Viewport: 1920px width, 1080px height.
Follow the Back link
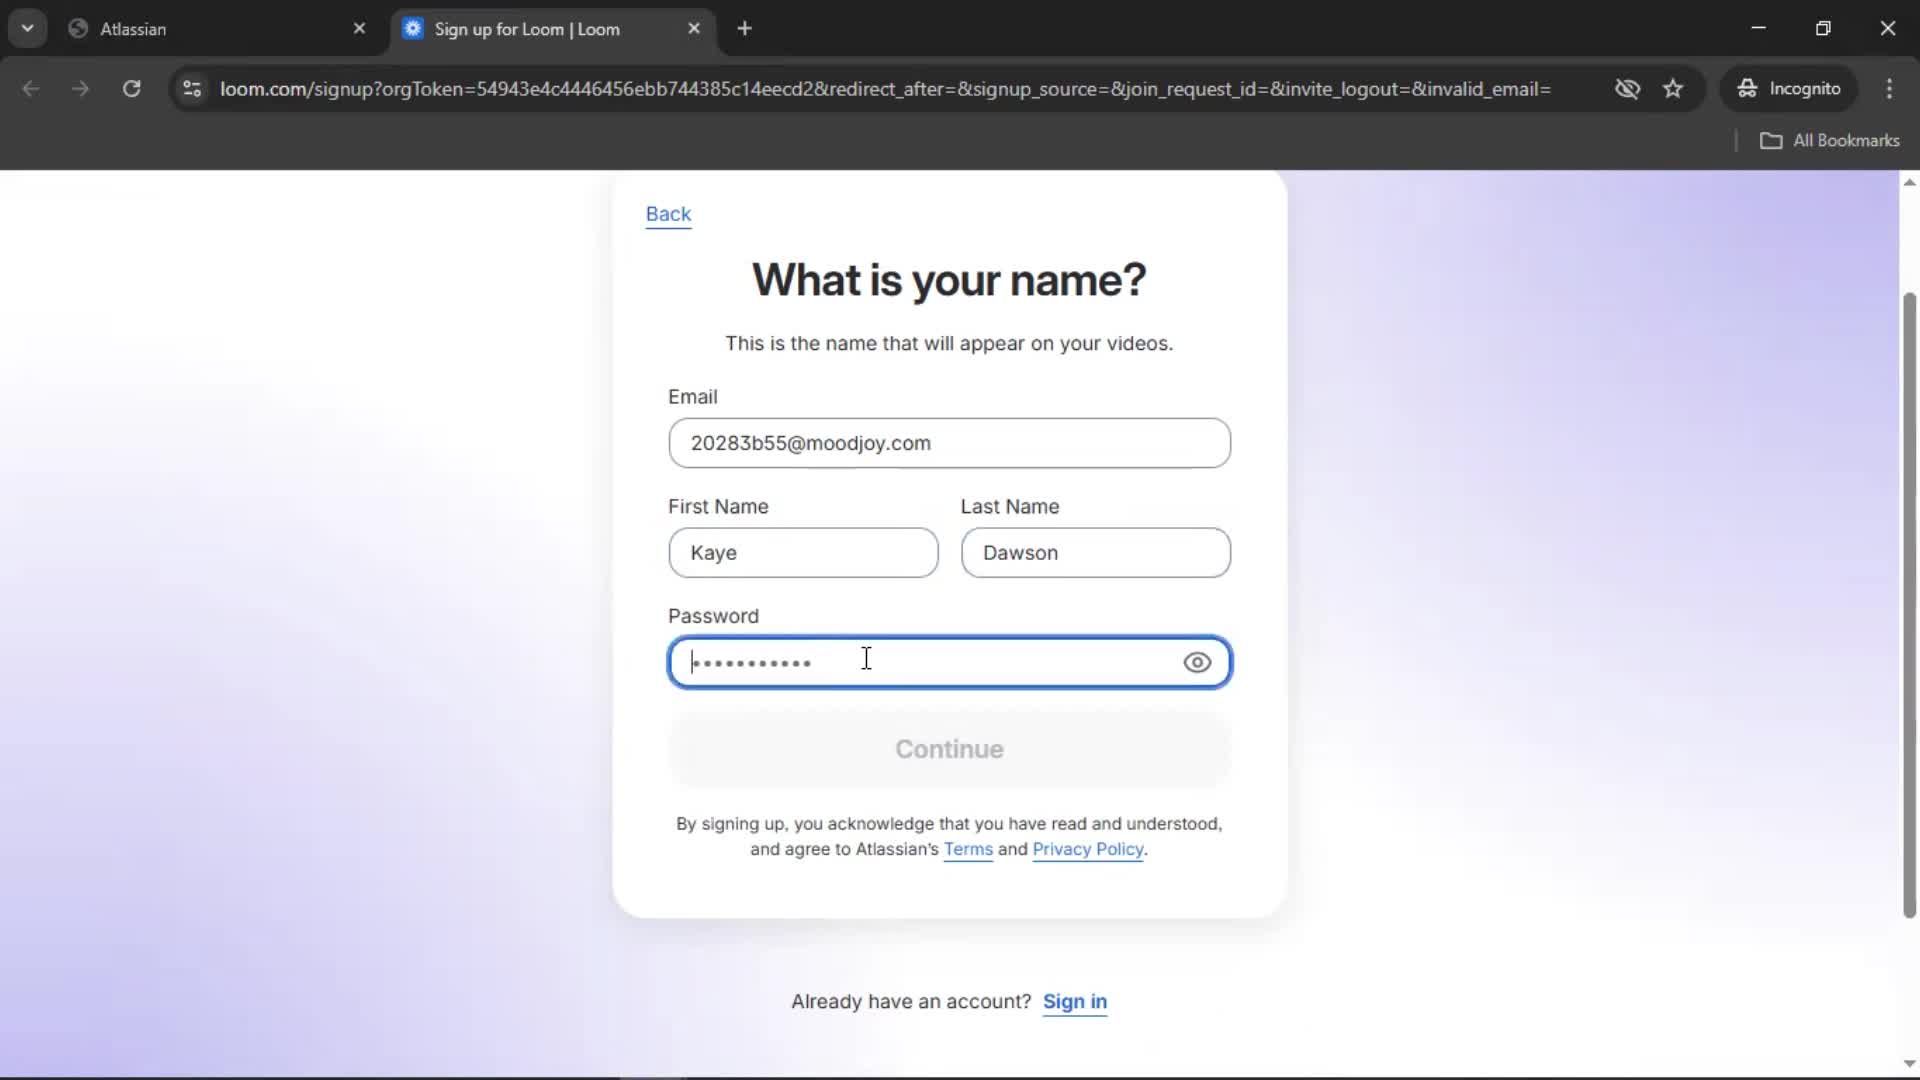[x=668, y=214]
